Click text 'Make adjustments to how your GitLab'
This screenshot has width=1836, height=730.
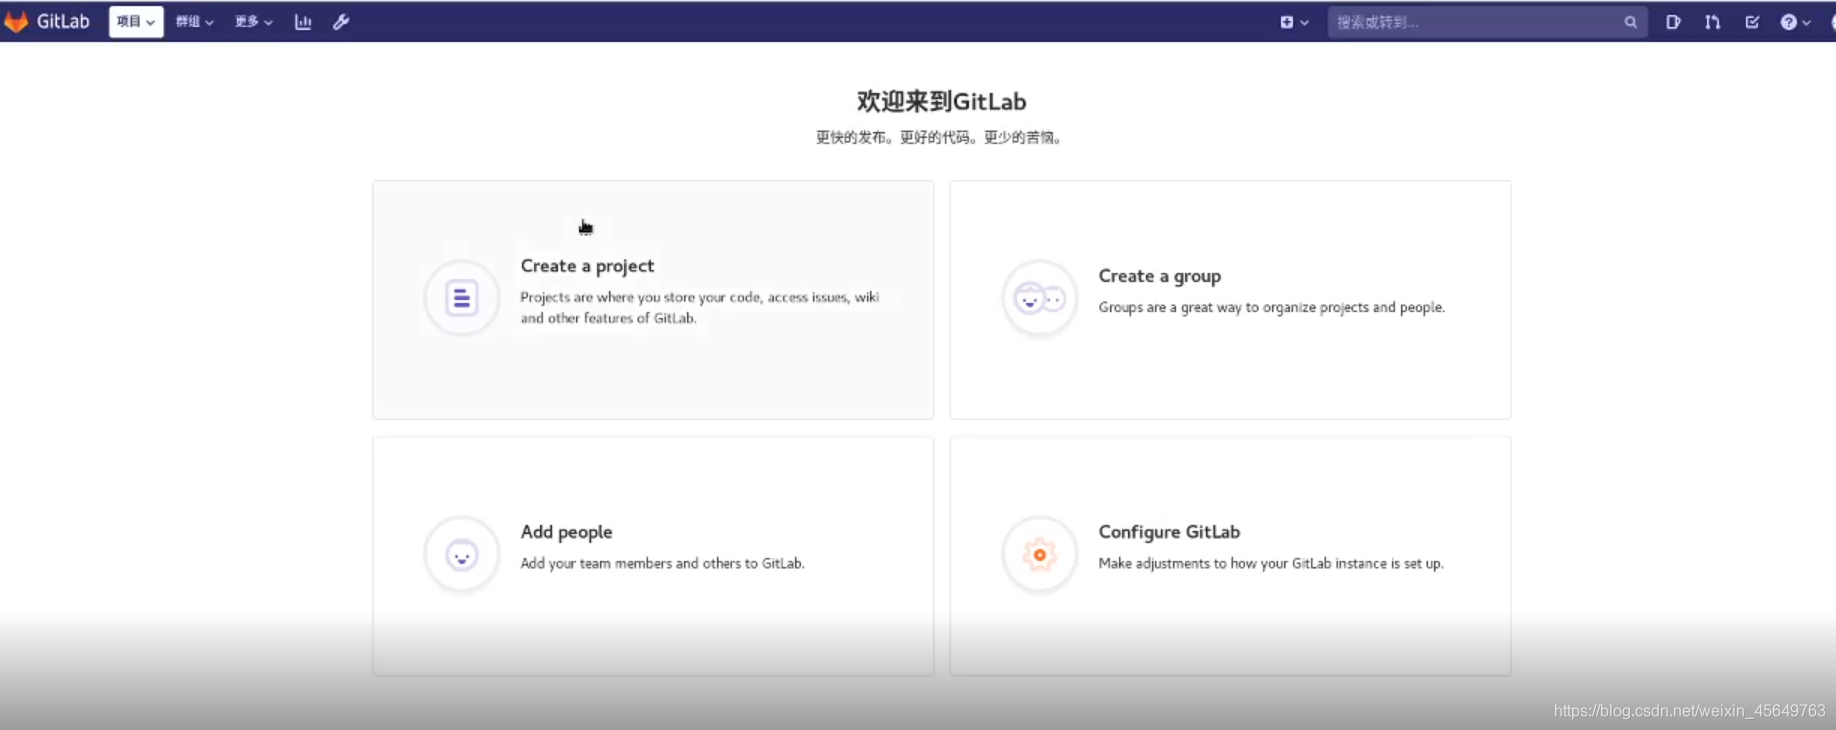1214,563
